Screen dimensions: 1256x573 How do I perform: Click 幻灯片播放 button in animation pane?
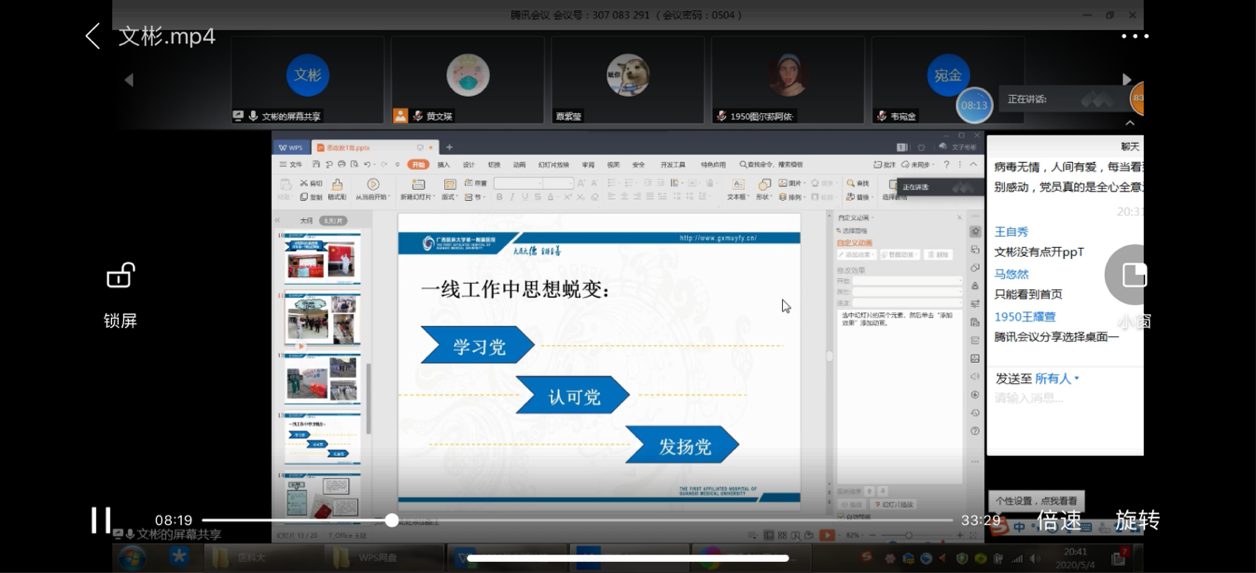(895, 504)
